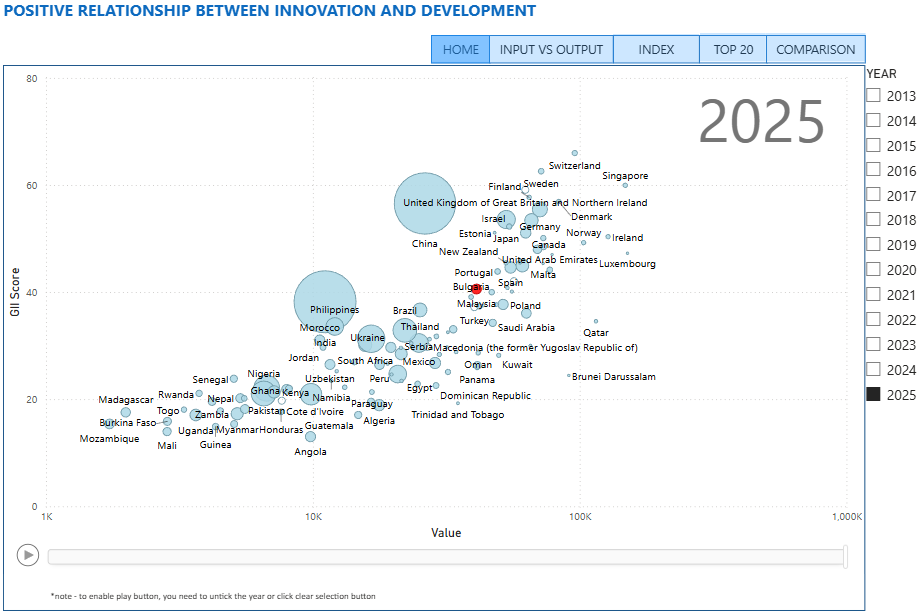Screen dimensions: 921x612
Task: Click the Singapore data point
Action: tap(625, 185)
